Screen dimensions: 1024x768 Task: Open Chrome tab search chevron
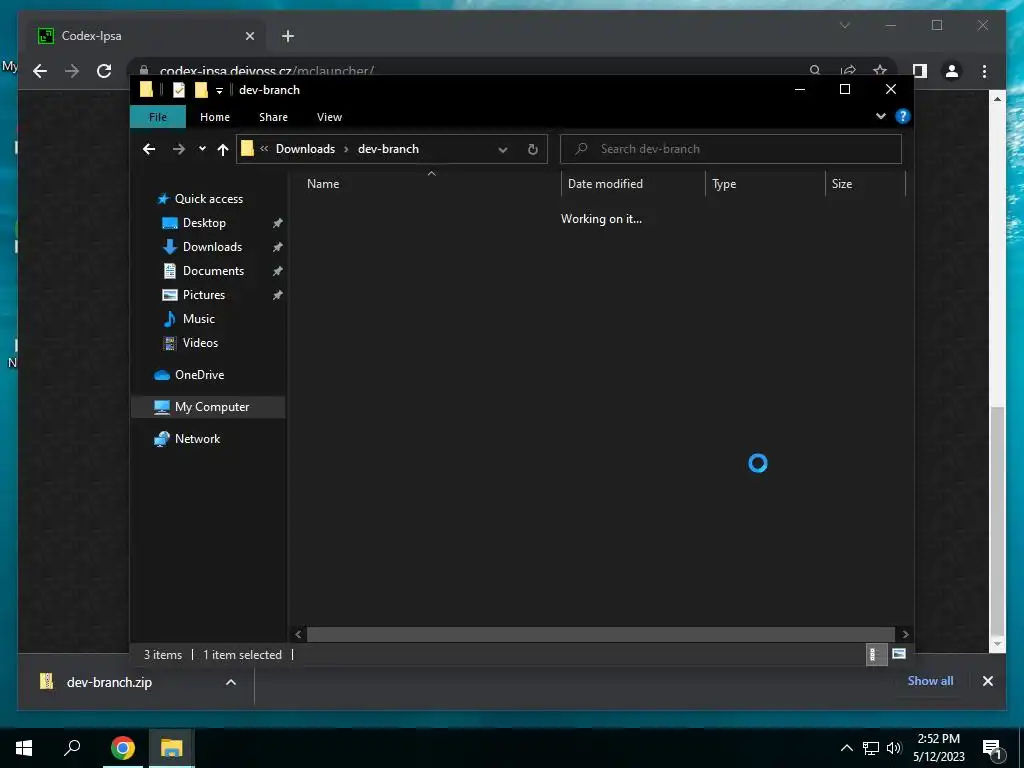click(844, 25)
